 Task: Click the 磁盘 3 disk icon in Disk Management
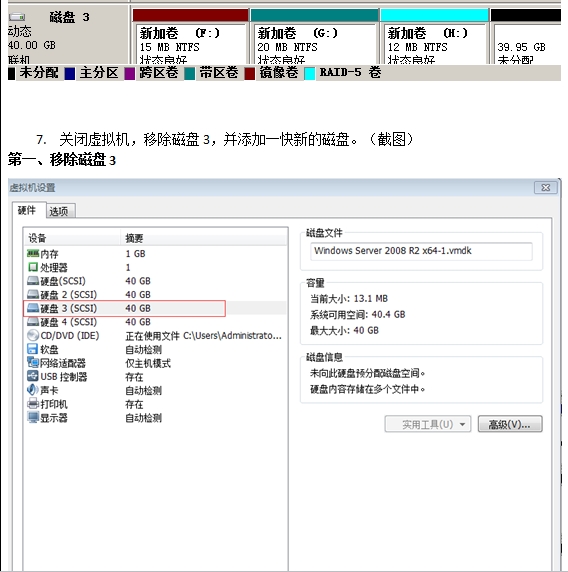[x=17, y=17]
